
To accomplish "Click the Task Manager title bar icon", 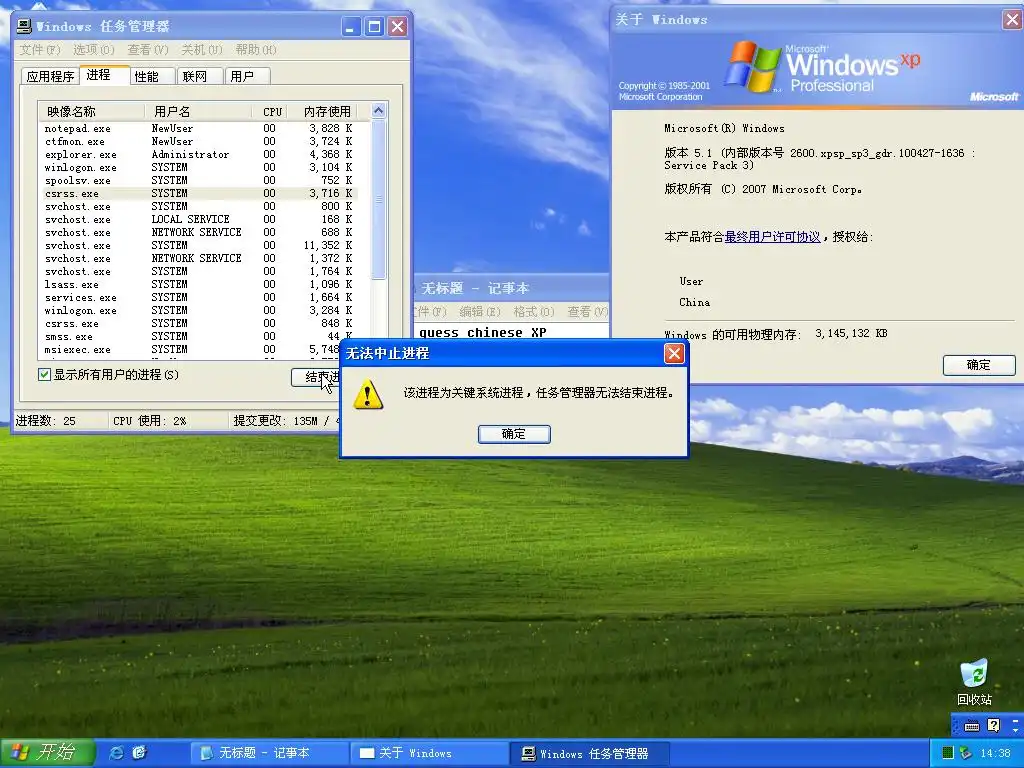I will (x=24, y=26).
